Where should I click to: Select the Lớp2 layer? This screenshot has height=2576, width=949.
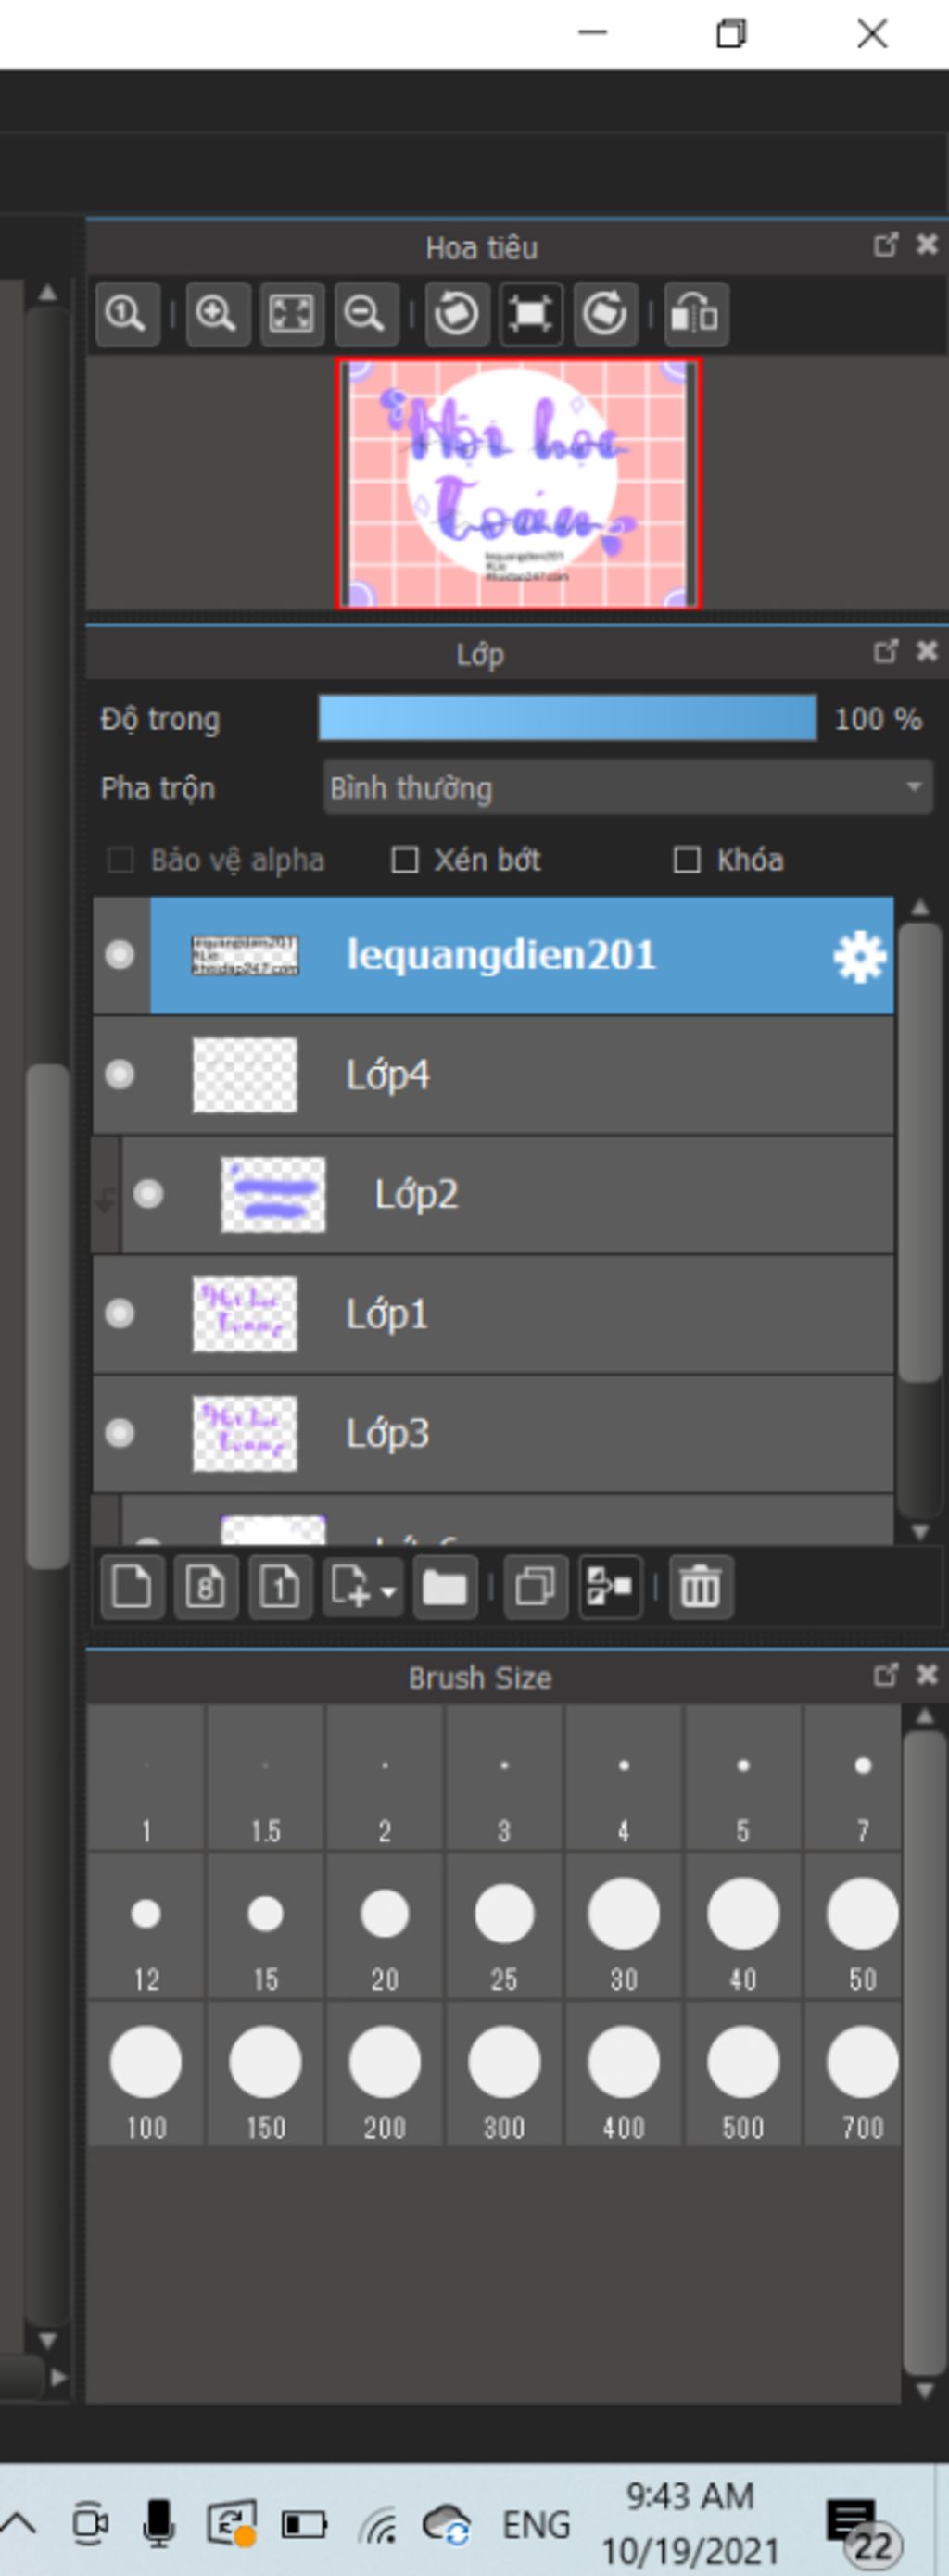pyautogui.click(x=507, y=1194)
